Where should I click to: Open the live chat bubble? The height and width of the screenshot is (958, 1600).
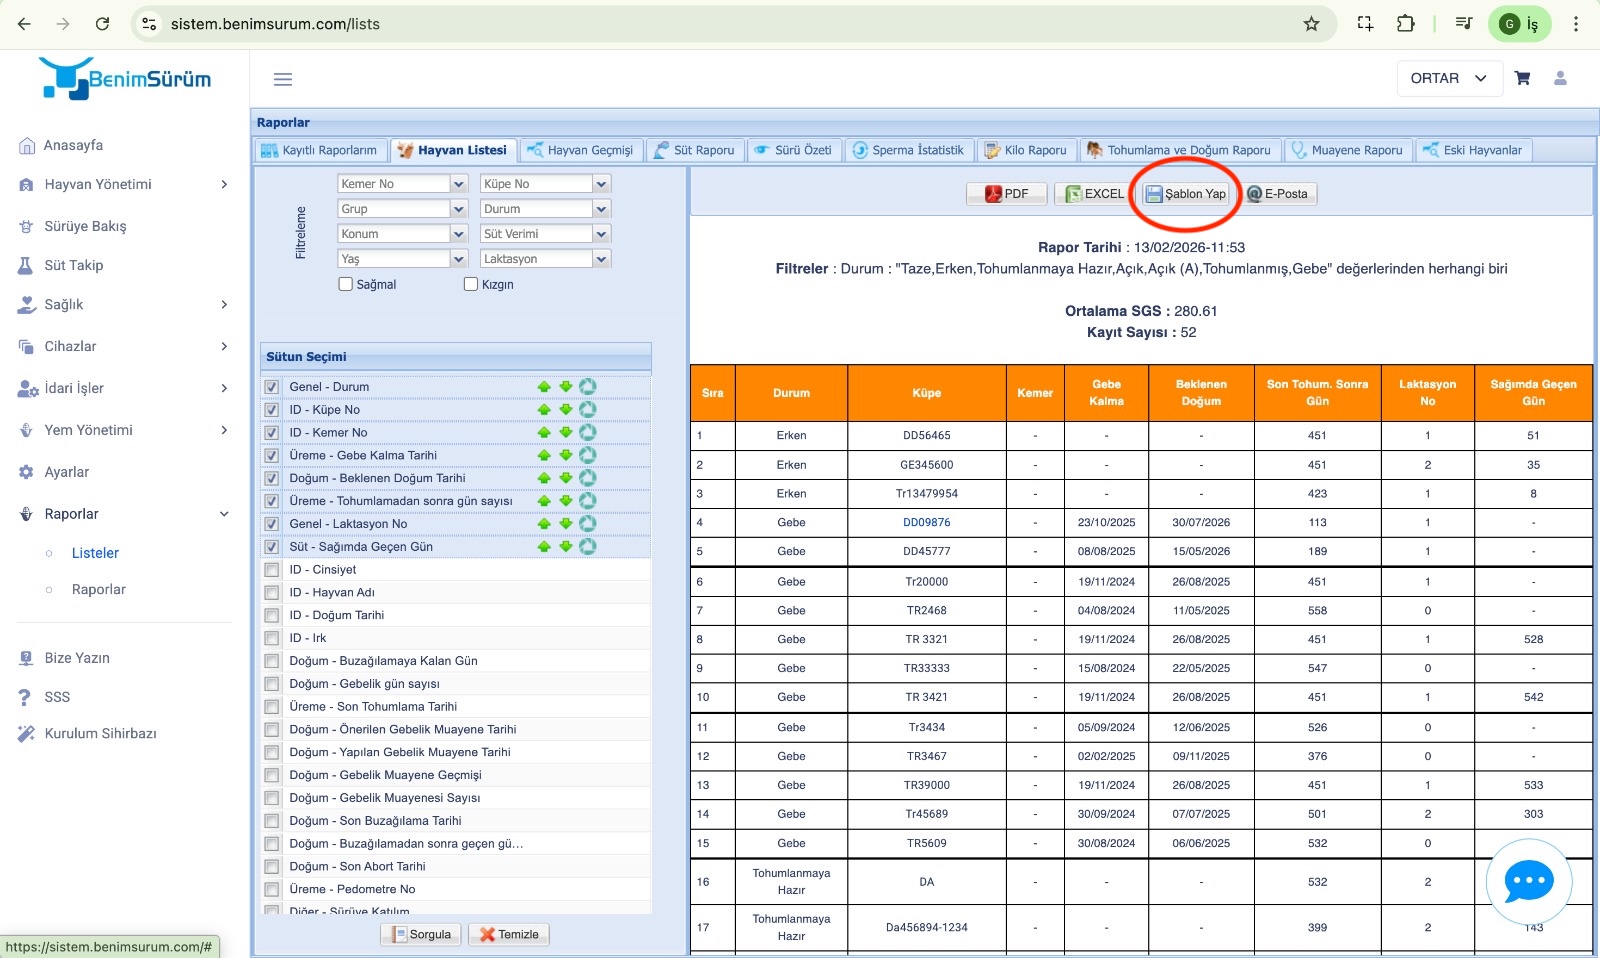click(x=1529, y=881)
